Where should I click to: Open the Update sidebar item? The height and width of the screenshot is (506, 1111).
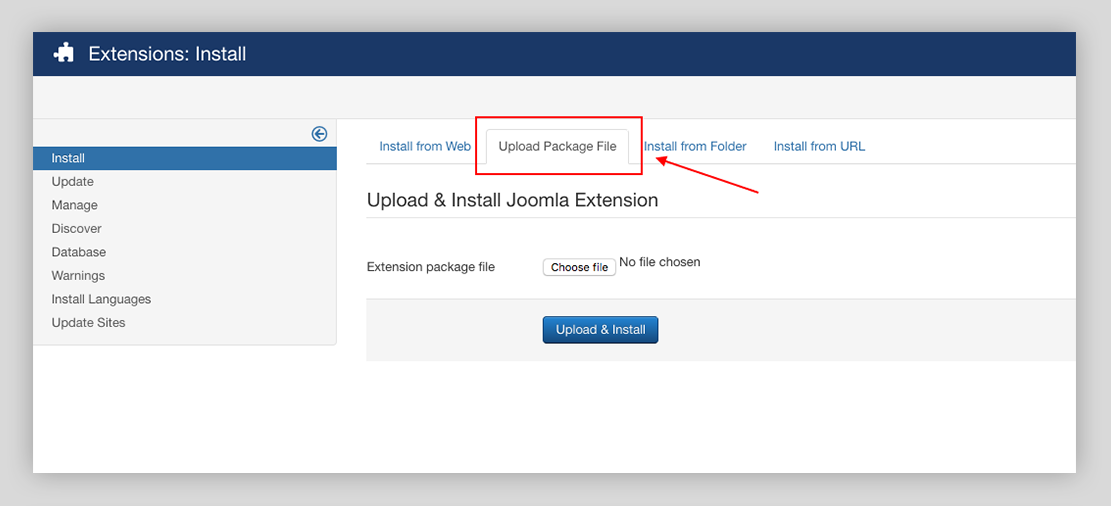(x=72, y=182)
